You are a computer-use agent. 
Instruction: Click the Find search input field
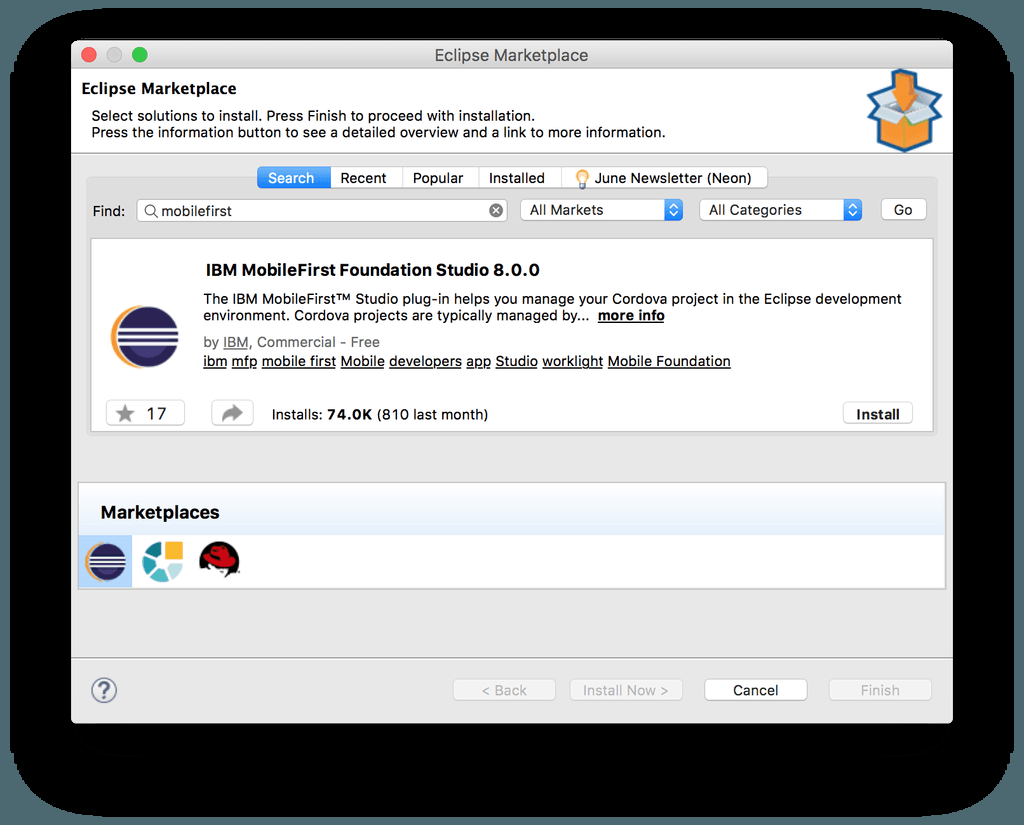[x=321, y=210]
